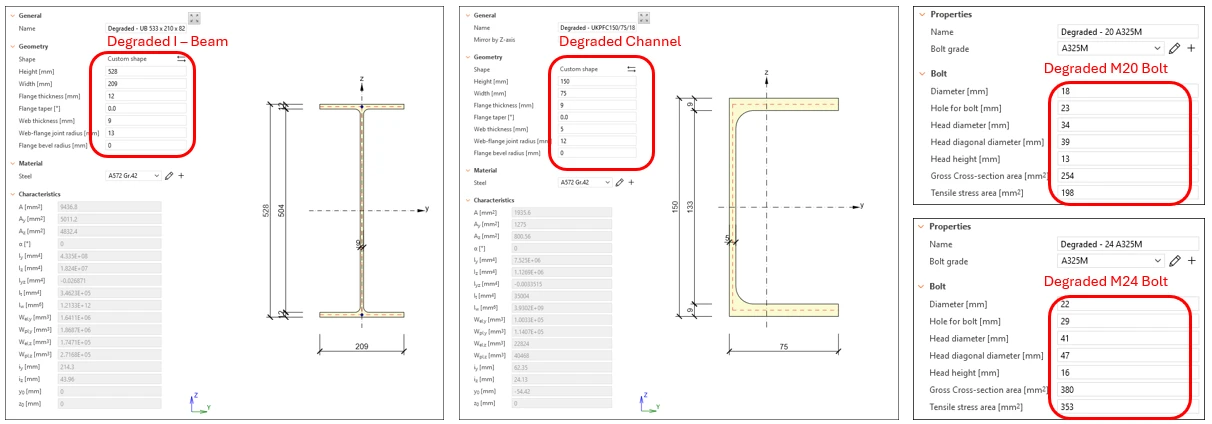Click the M24 Head diagonal diameter field 47
The width and height of the screenshot is (1212, 424).
[x=1128, y=355]
